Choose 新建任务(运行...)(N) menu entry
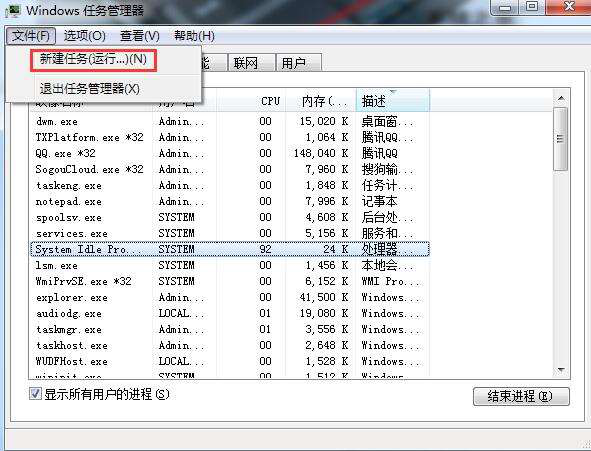This screenshot has width=591, height=451. [93, 59]
